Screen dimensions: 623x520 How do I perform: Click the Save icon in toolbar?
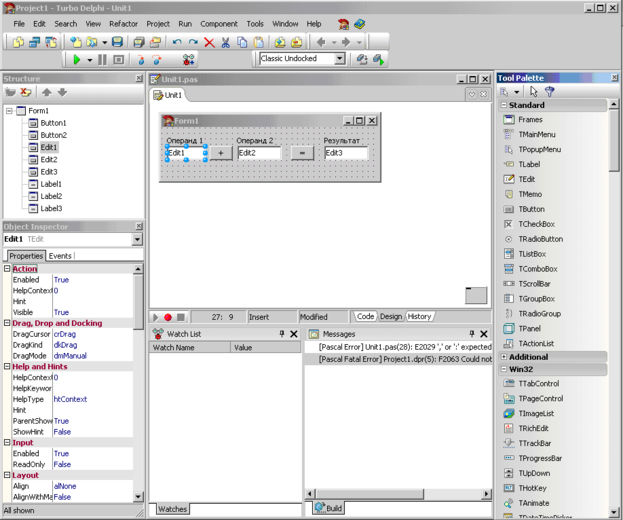[x=117, y=43]
